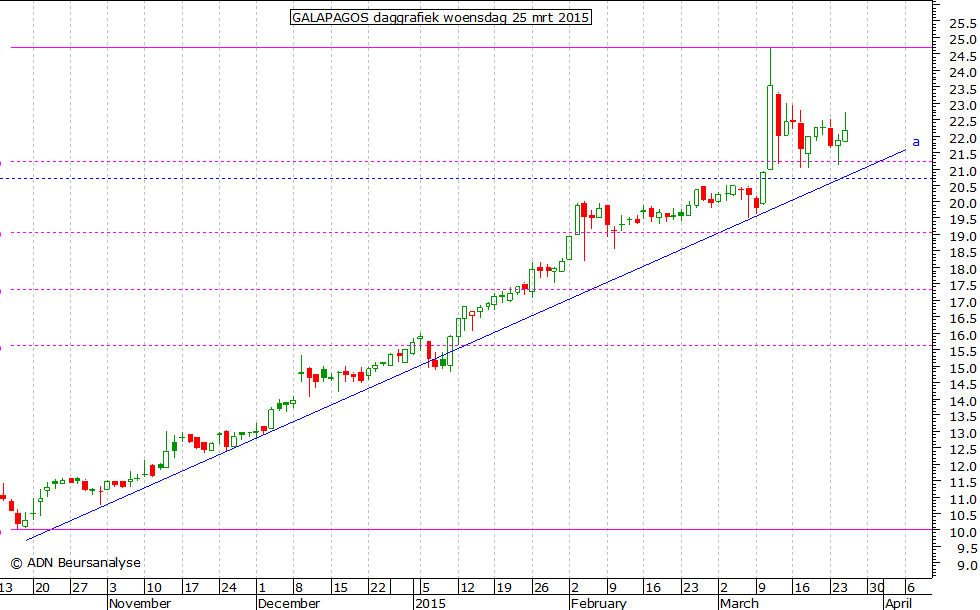Click the 25.5 price axis value
The width and height of the screenshot is (980, 610).
[962, 24]
